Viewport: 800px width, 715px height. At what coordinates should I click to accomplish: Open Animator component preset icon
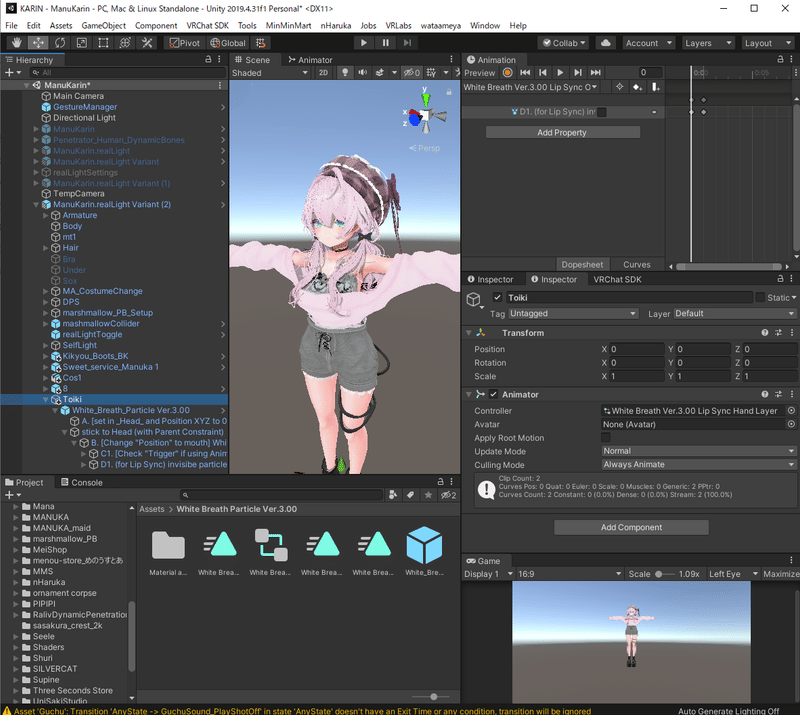pos(778,394)
